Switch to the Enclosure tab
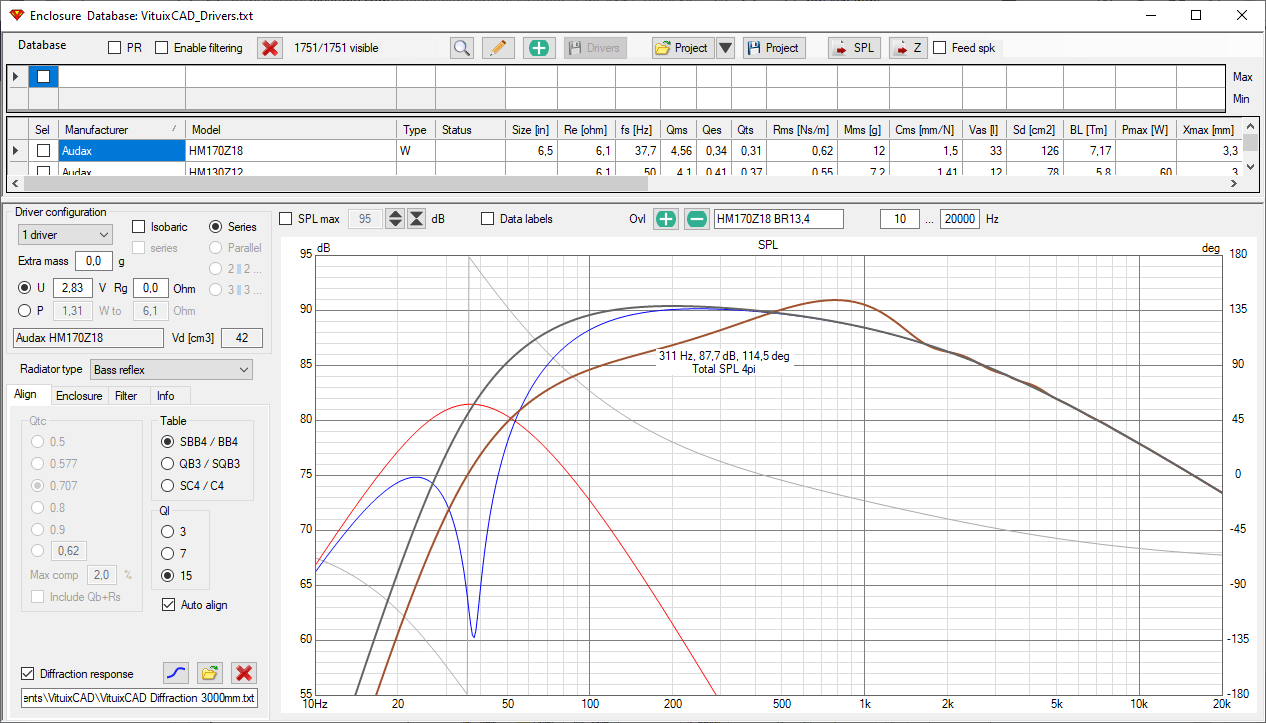This screenshot has width=1266, height=723. tap(79, 396)
